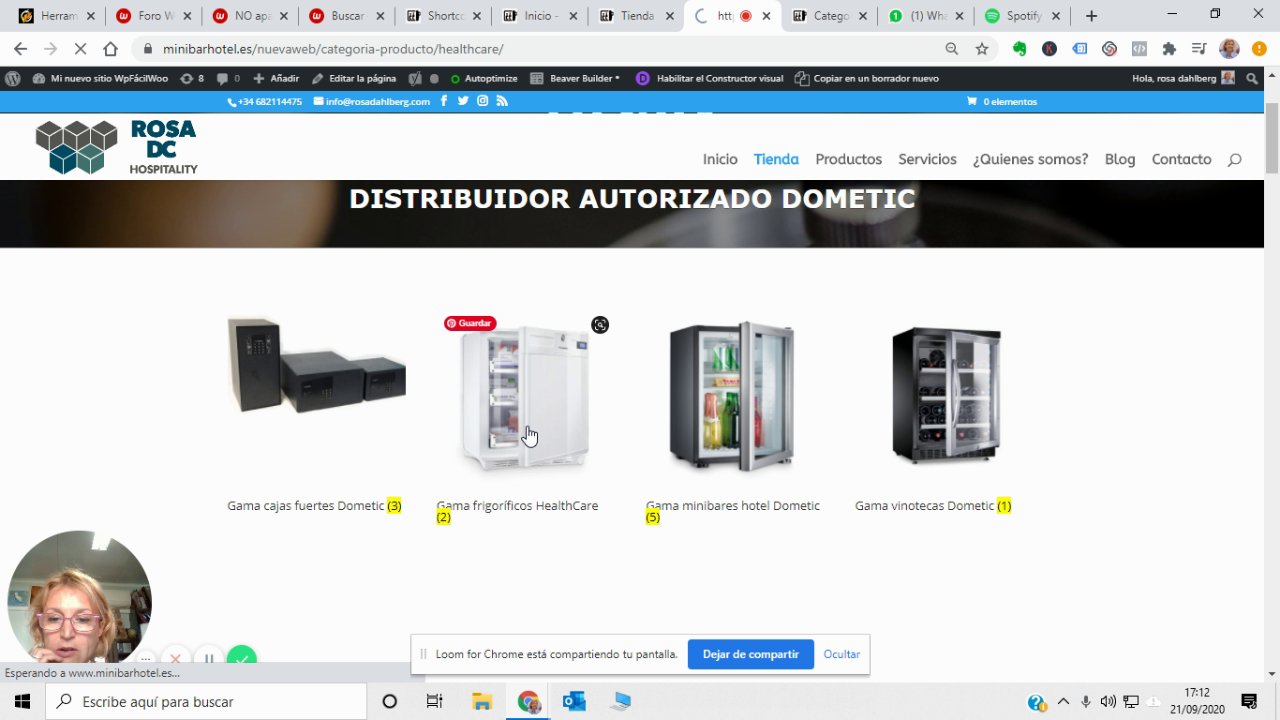Open Blog in the site navigation
Image resolution: width=1280 pixels, height=720 pixels.
click(1120, 159)
